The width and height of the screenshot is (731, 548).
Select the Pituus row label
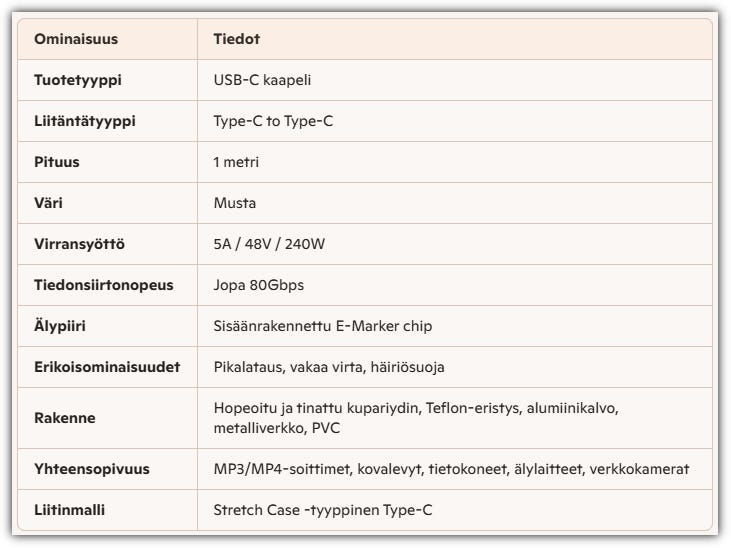(57, 162)
